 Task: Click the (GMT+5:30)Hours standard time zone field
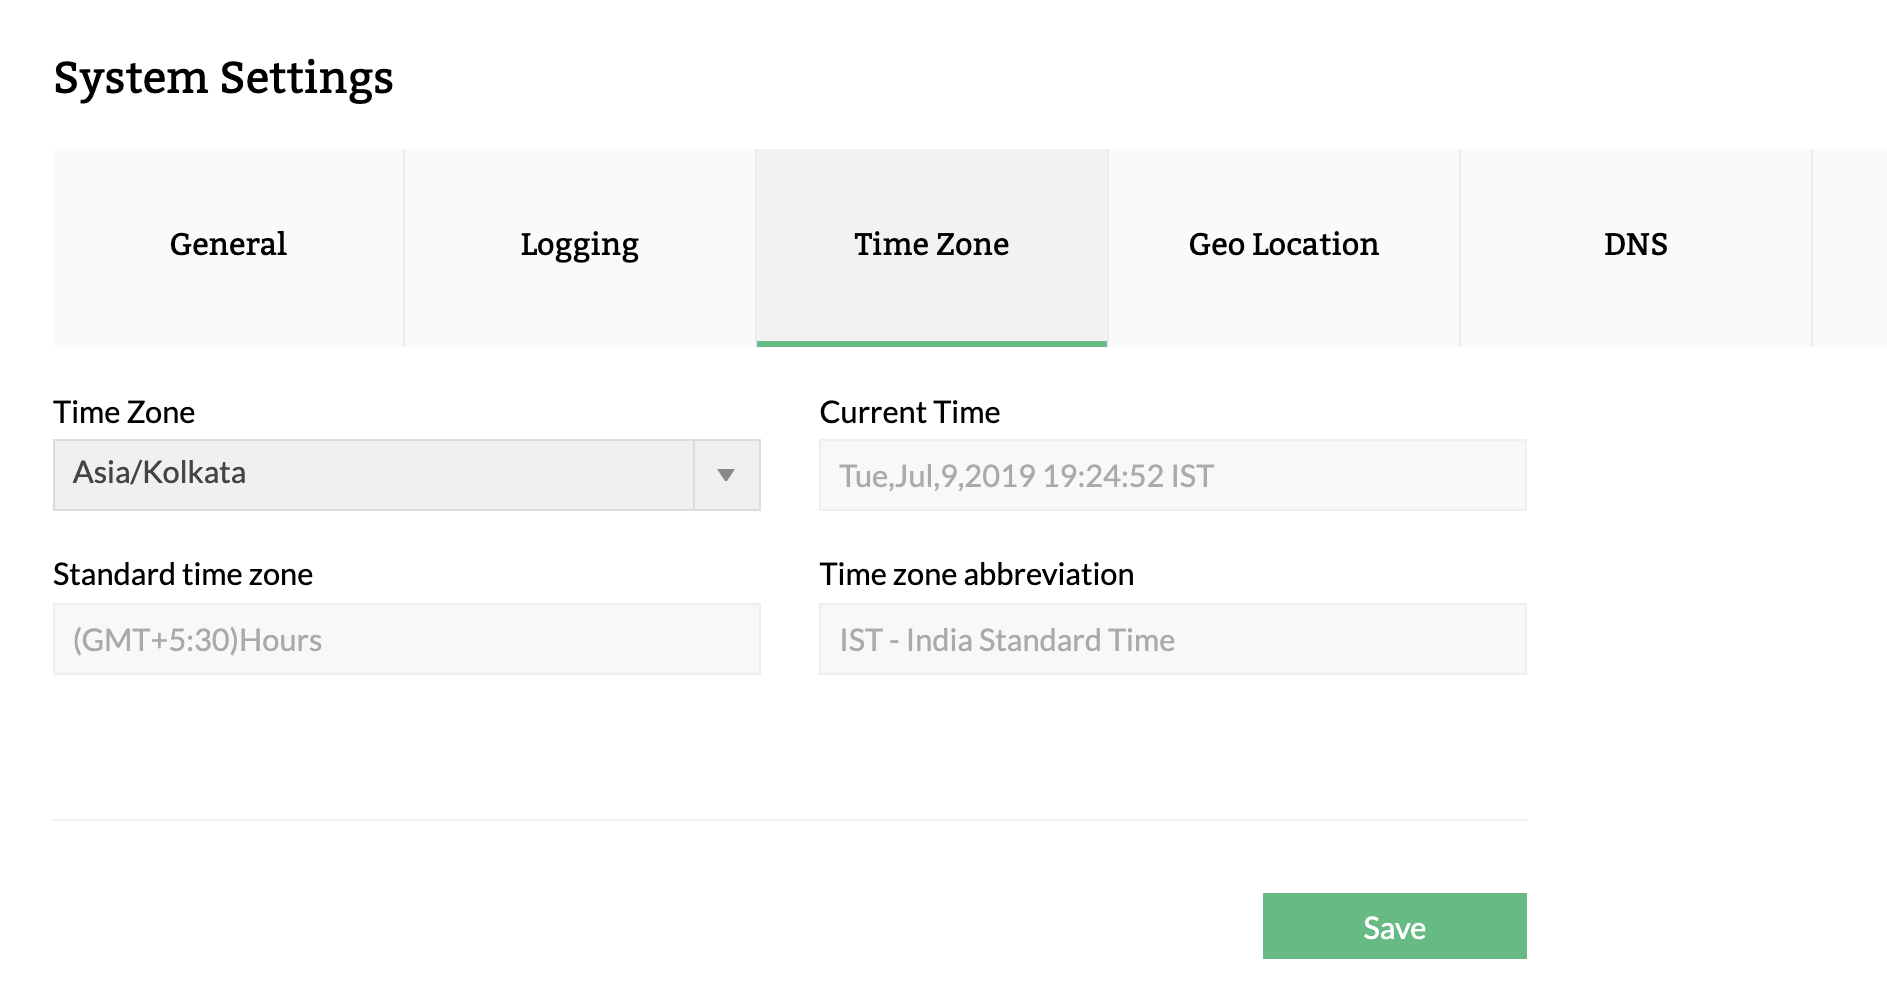pyautogui.click(x=406, y=639)
